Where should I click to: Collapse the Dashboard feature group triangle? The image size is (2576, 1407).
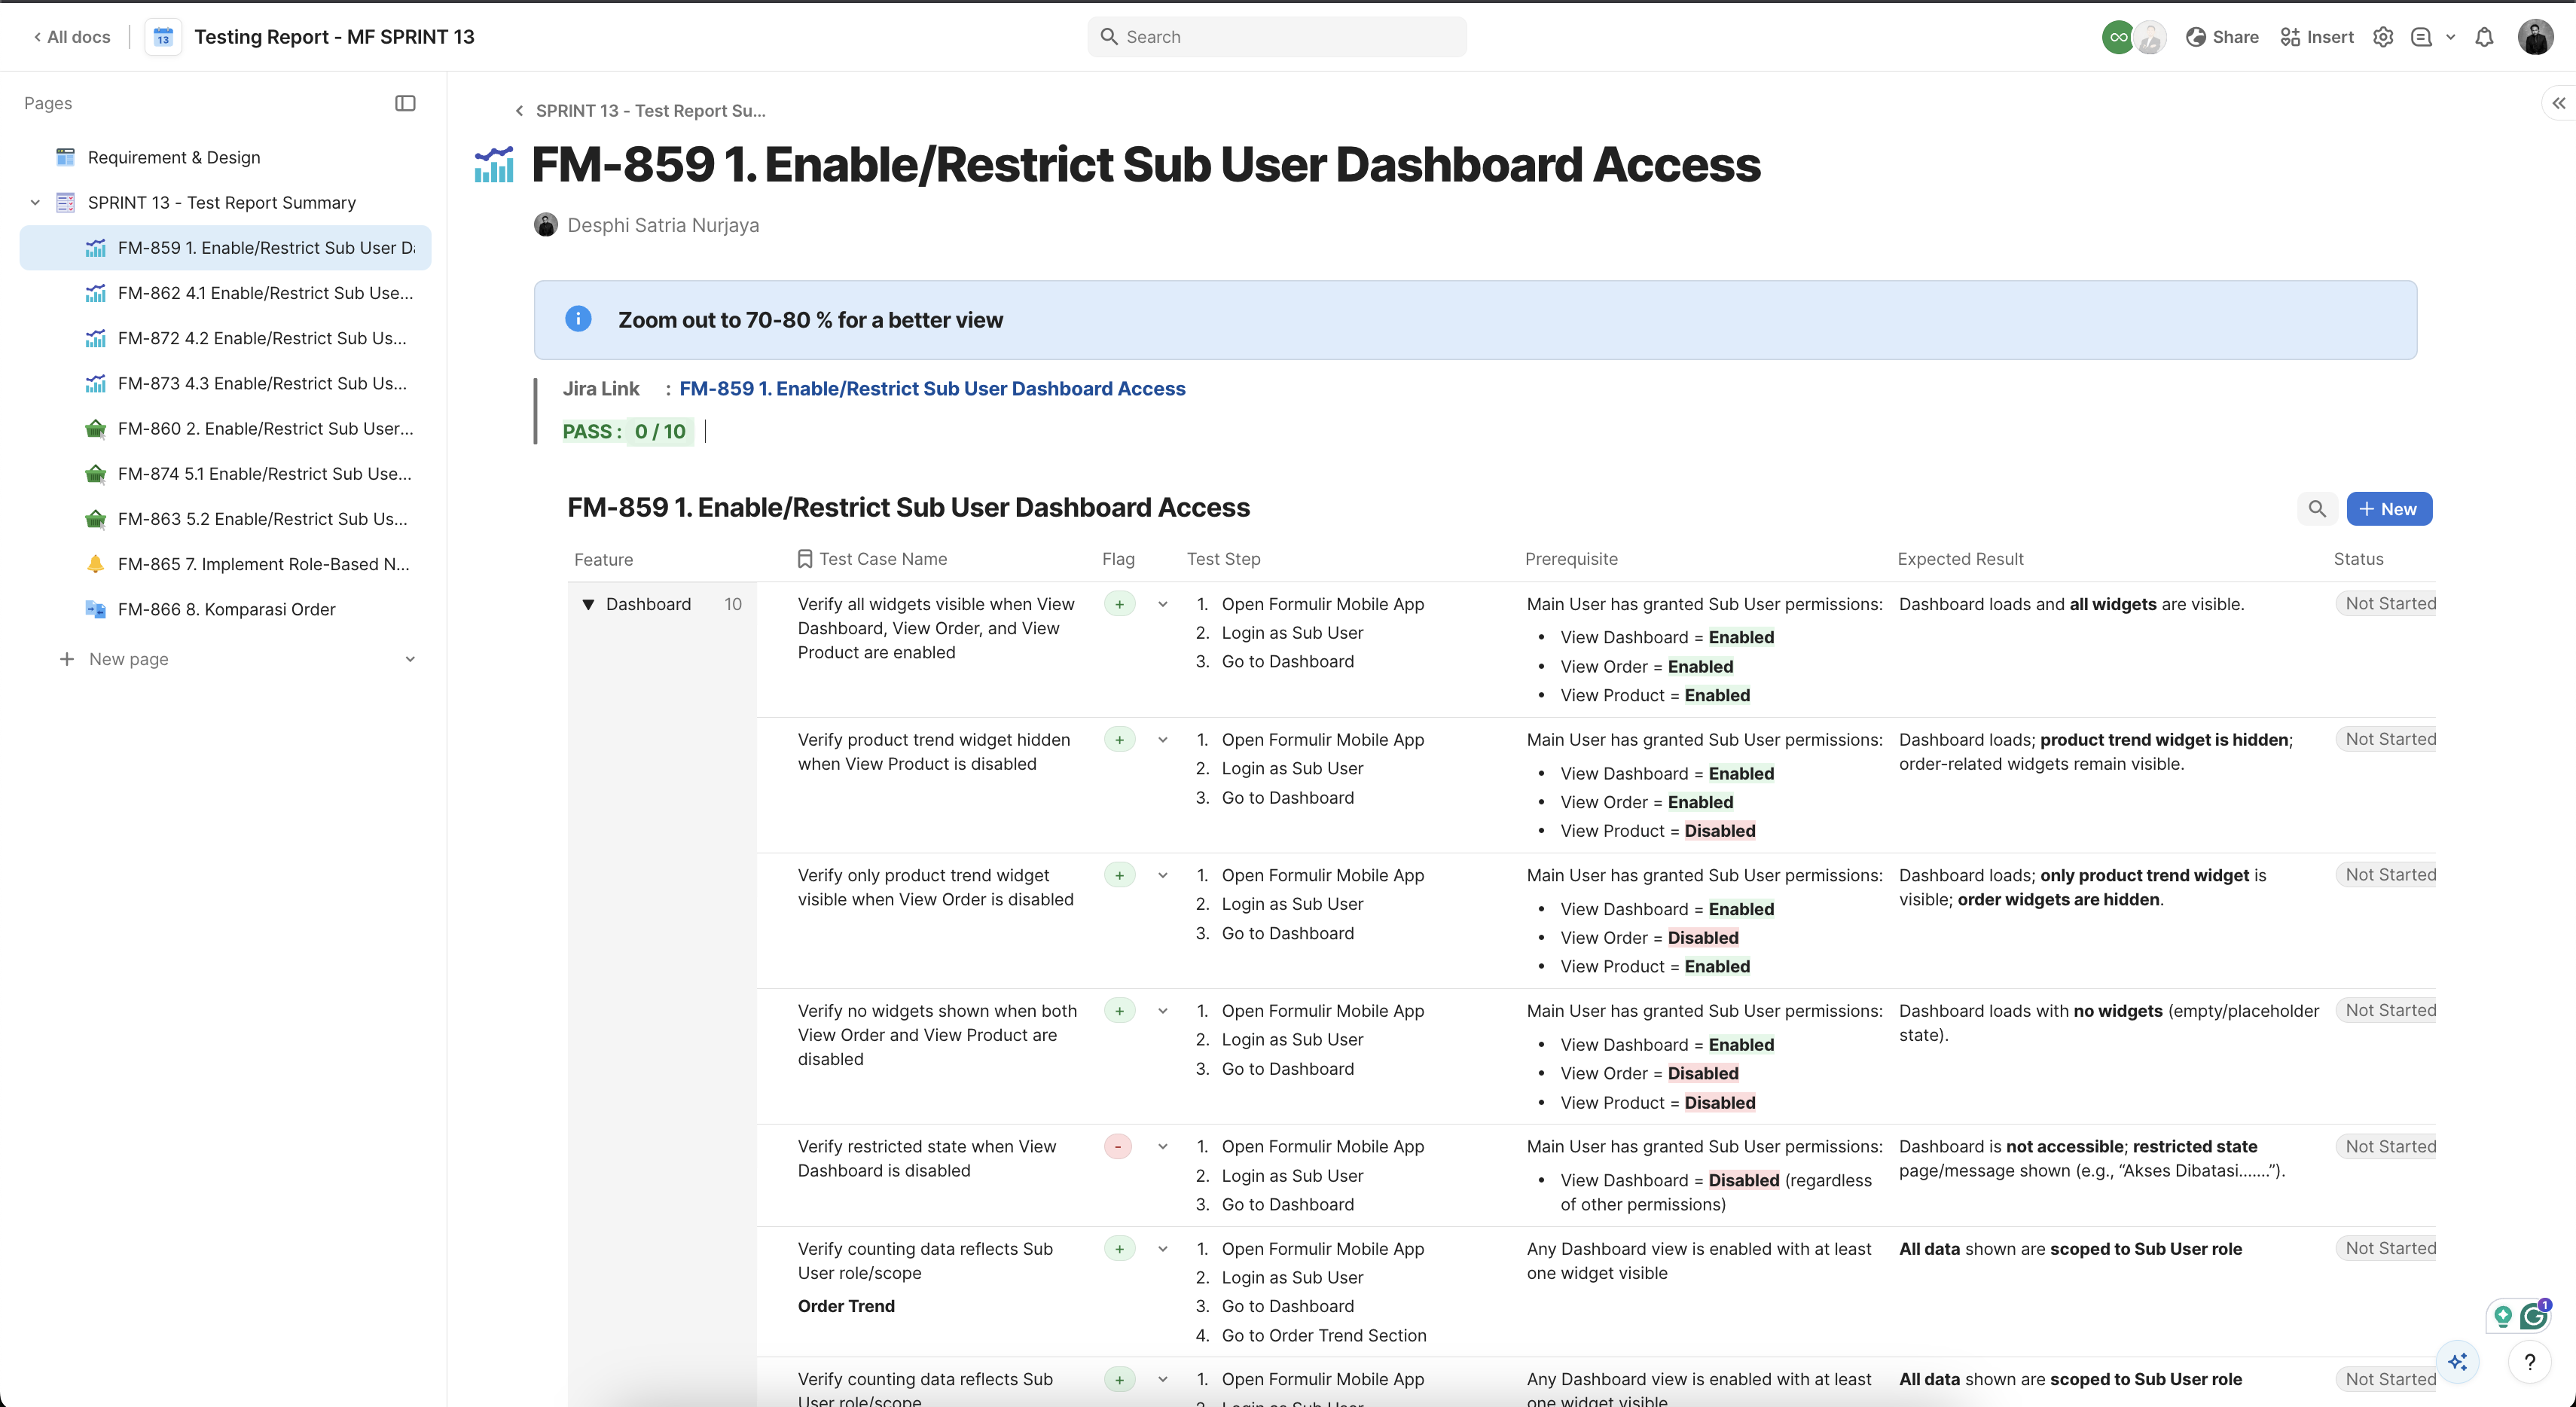click(x=589, y=604)
